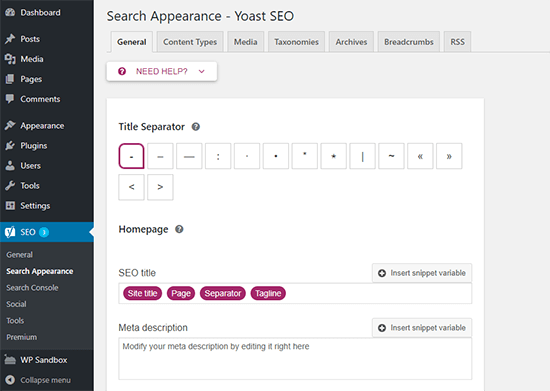Switch to the Archives tab
Image resolution: width=550 pixels, height=391 pixels.
point(351,42)
